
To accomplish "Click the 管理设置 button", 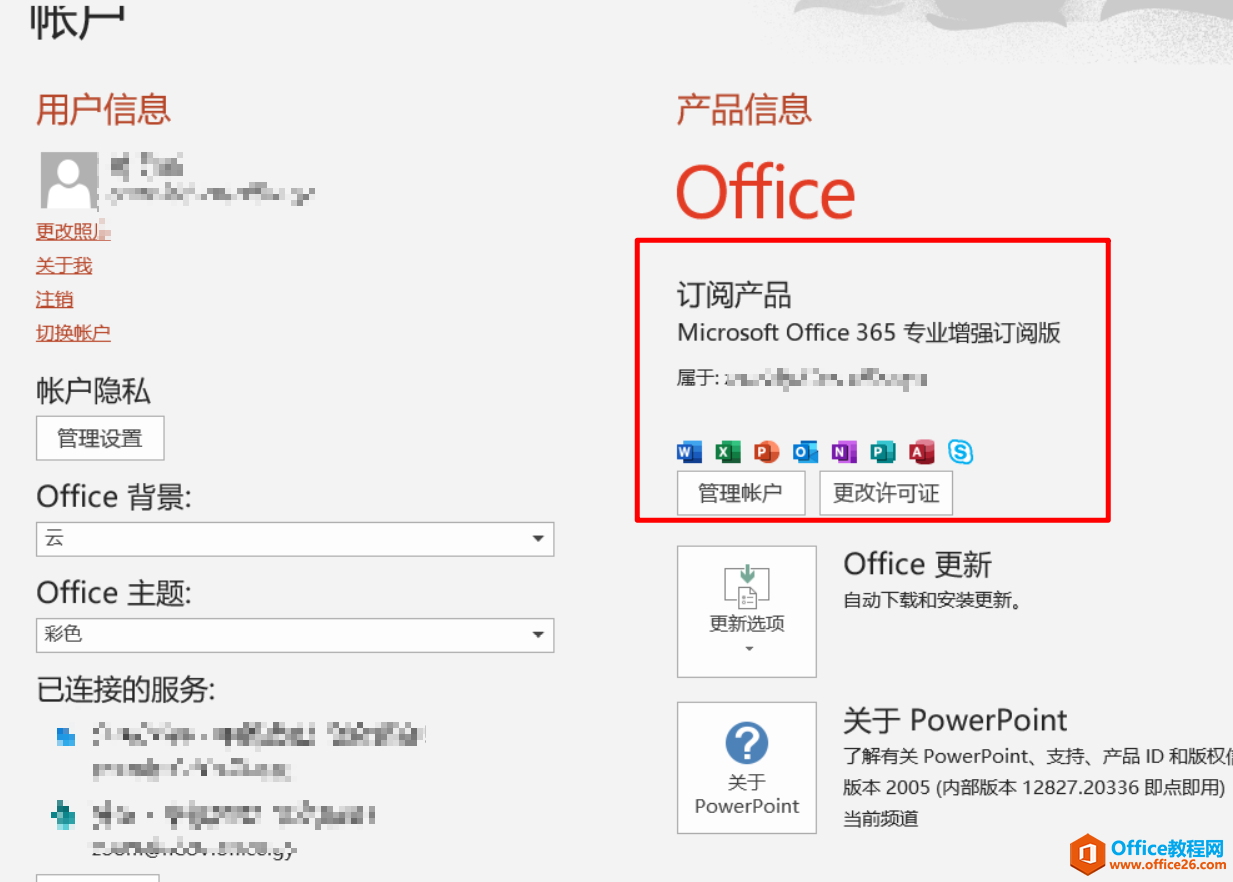I will pyautogui.click(x=100, y=438).
